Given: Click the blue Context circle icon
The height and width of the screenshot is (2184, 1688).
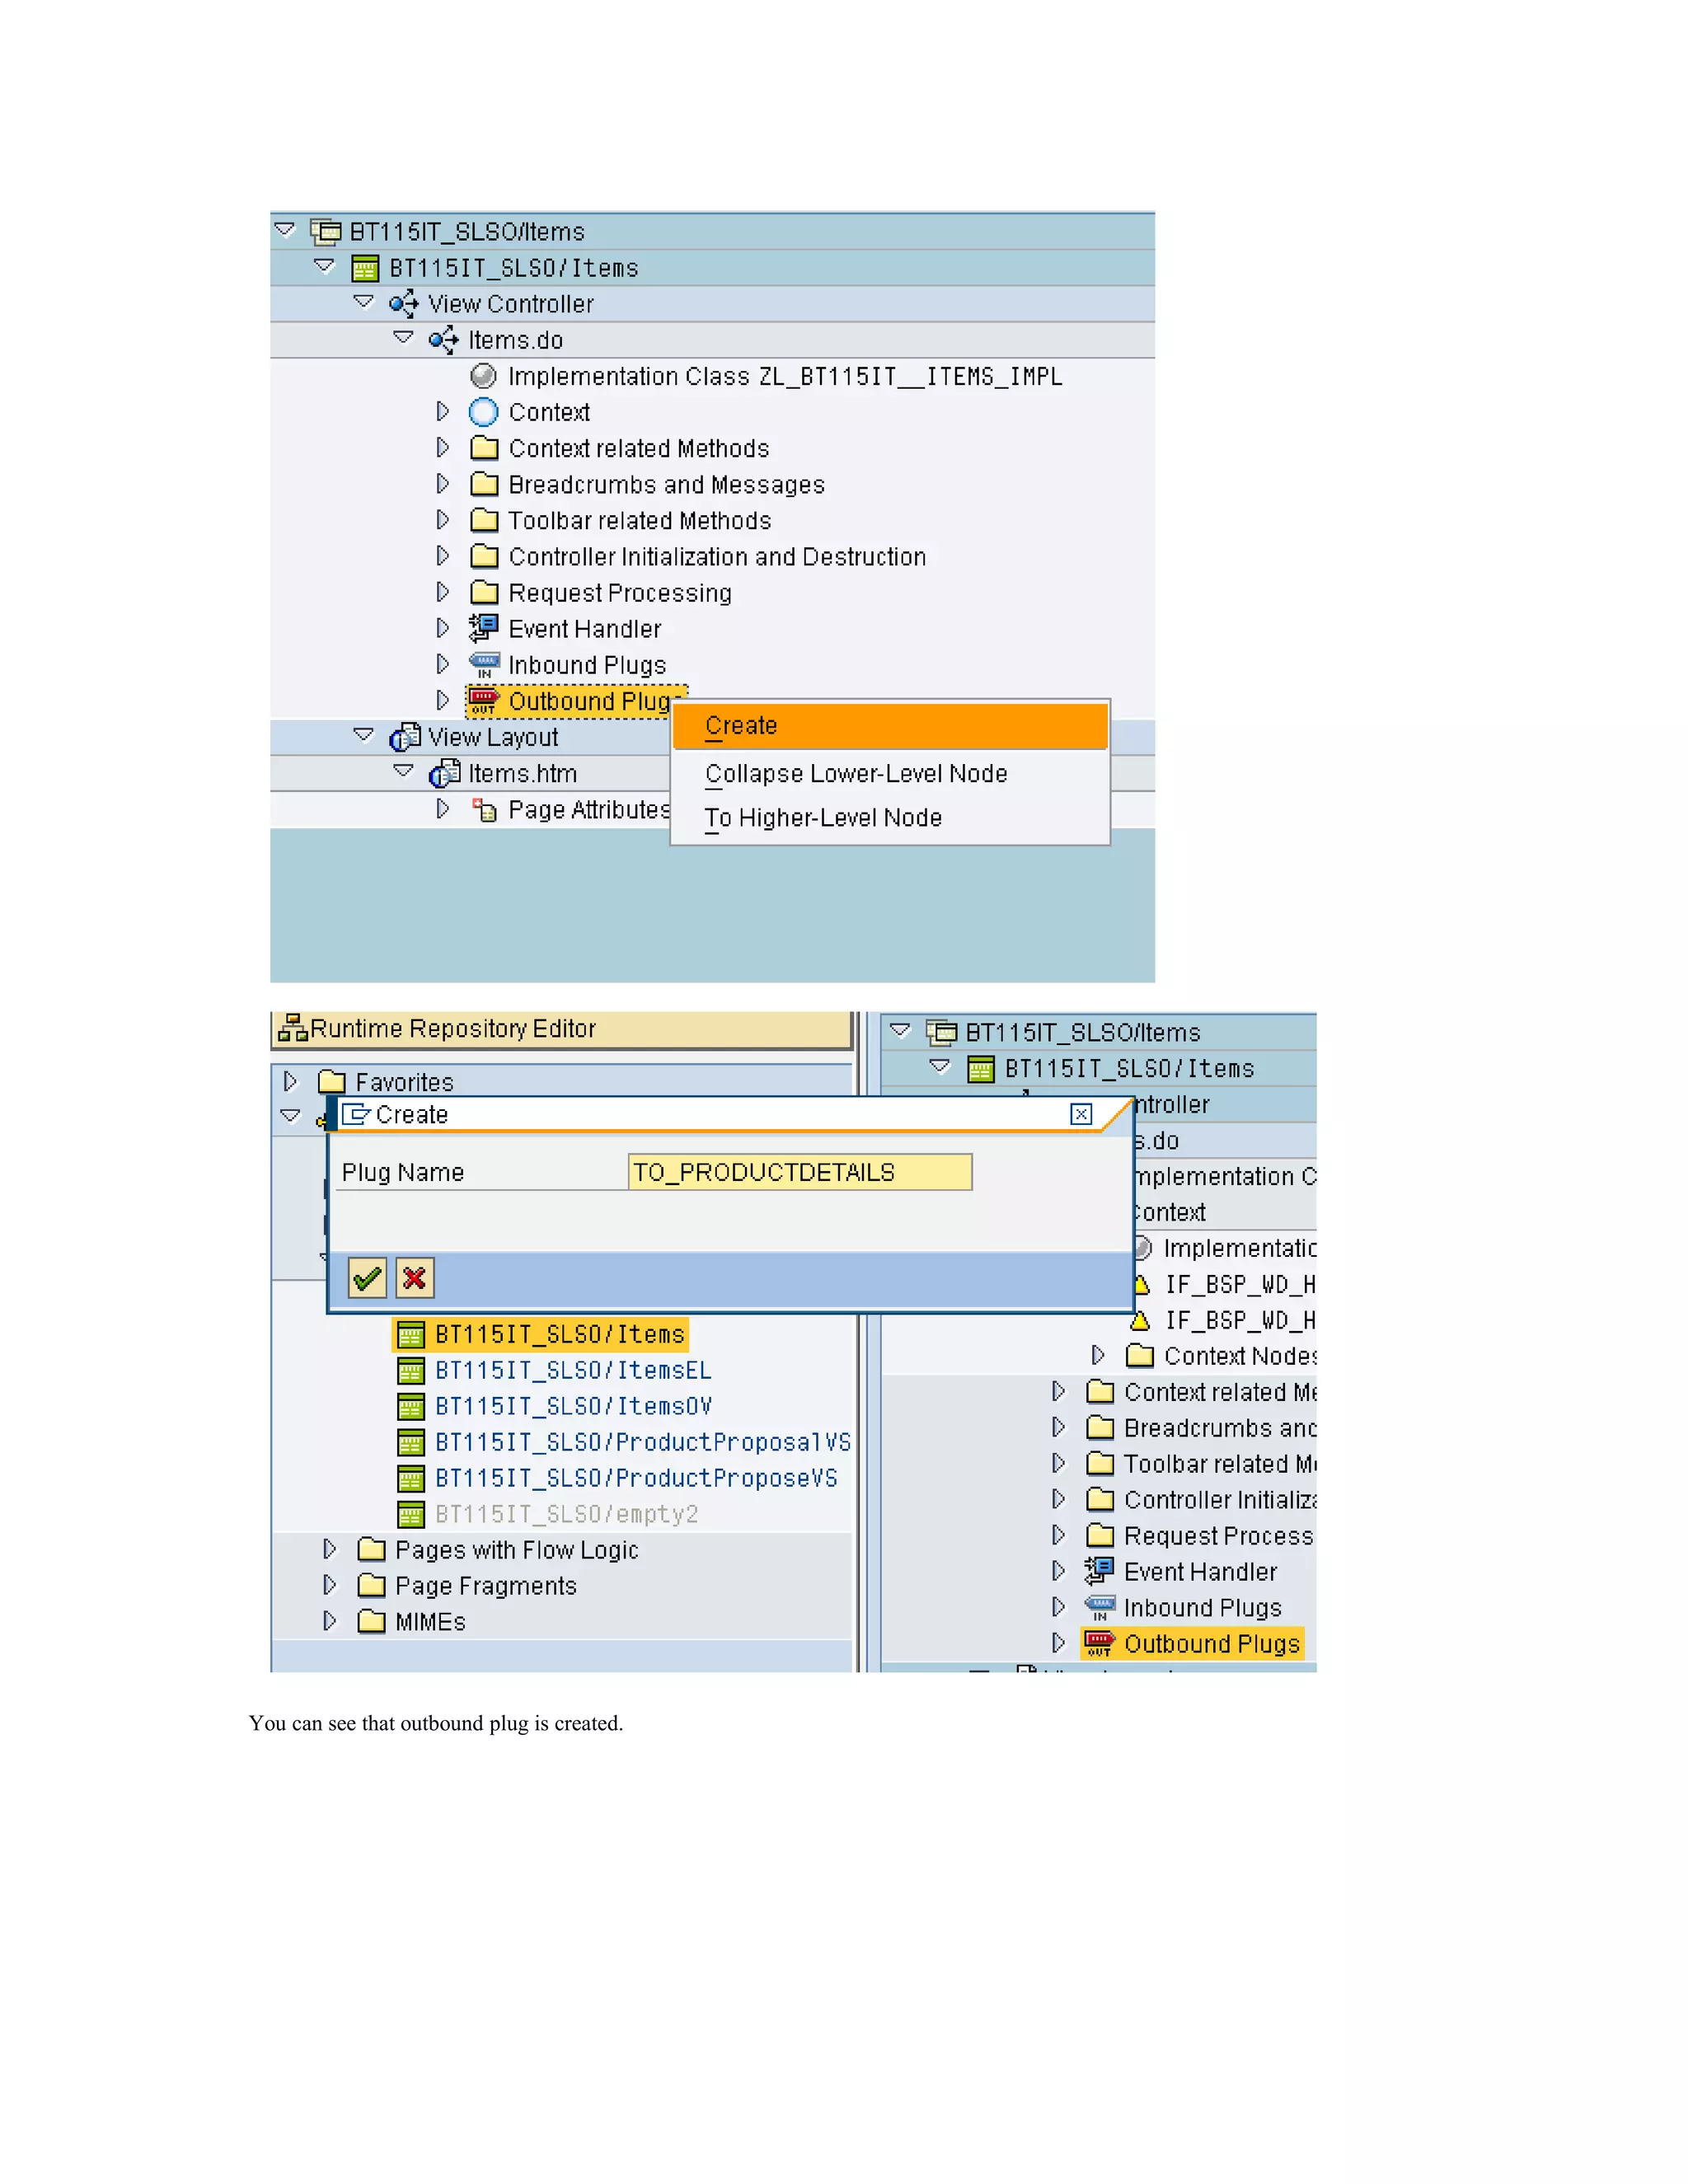Looking at the screenshot, I should tap(483, 412).
